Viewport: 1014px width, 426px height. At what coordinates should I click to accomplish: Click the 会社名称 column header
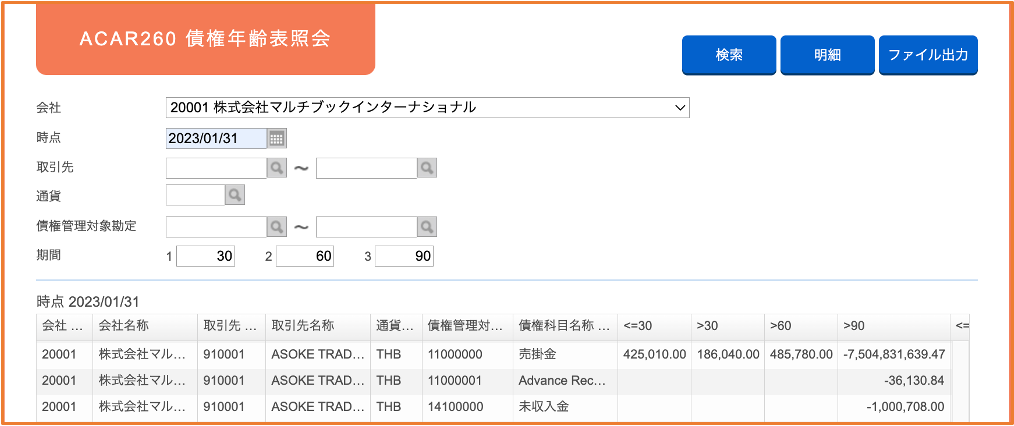click(145, 326)
